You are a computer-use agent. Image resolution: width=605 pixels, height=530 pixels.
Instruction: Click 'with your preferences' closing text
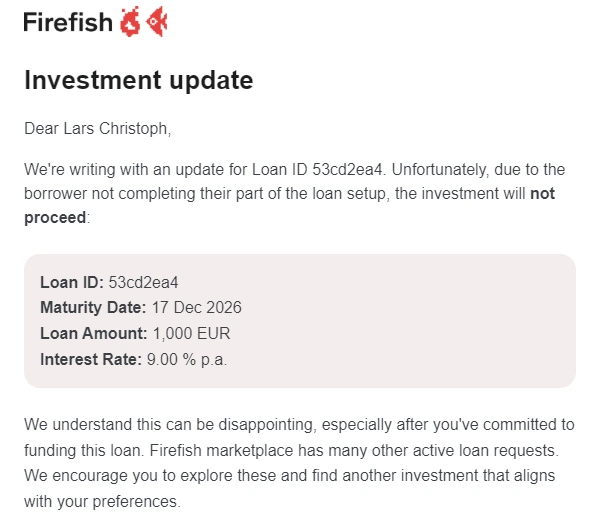102,502
